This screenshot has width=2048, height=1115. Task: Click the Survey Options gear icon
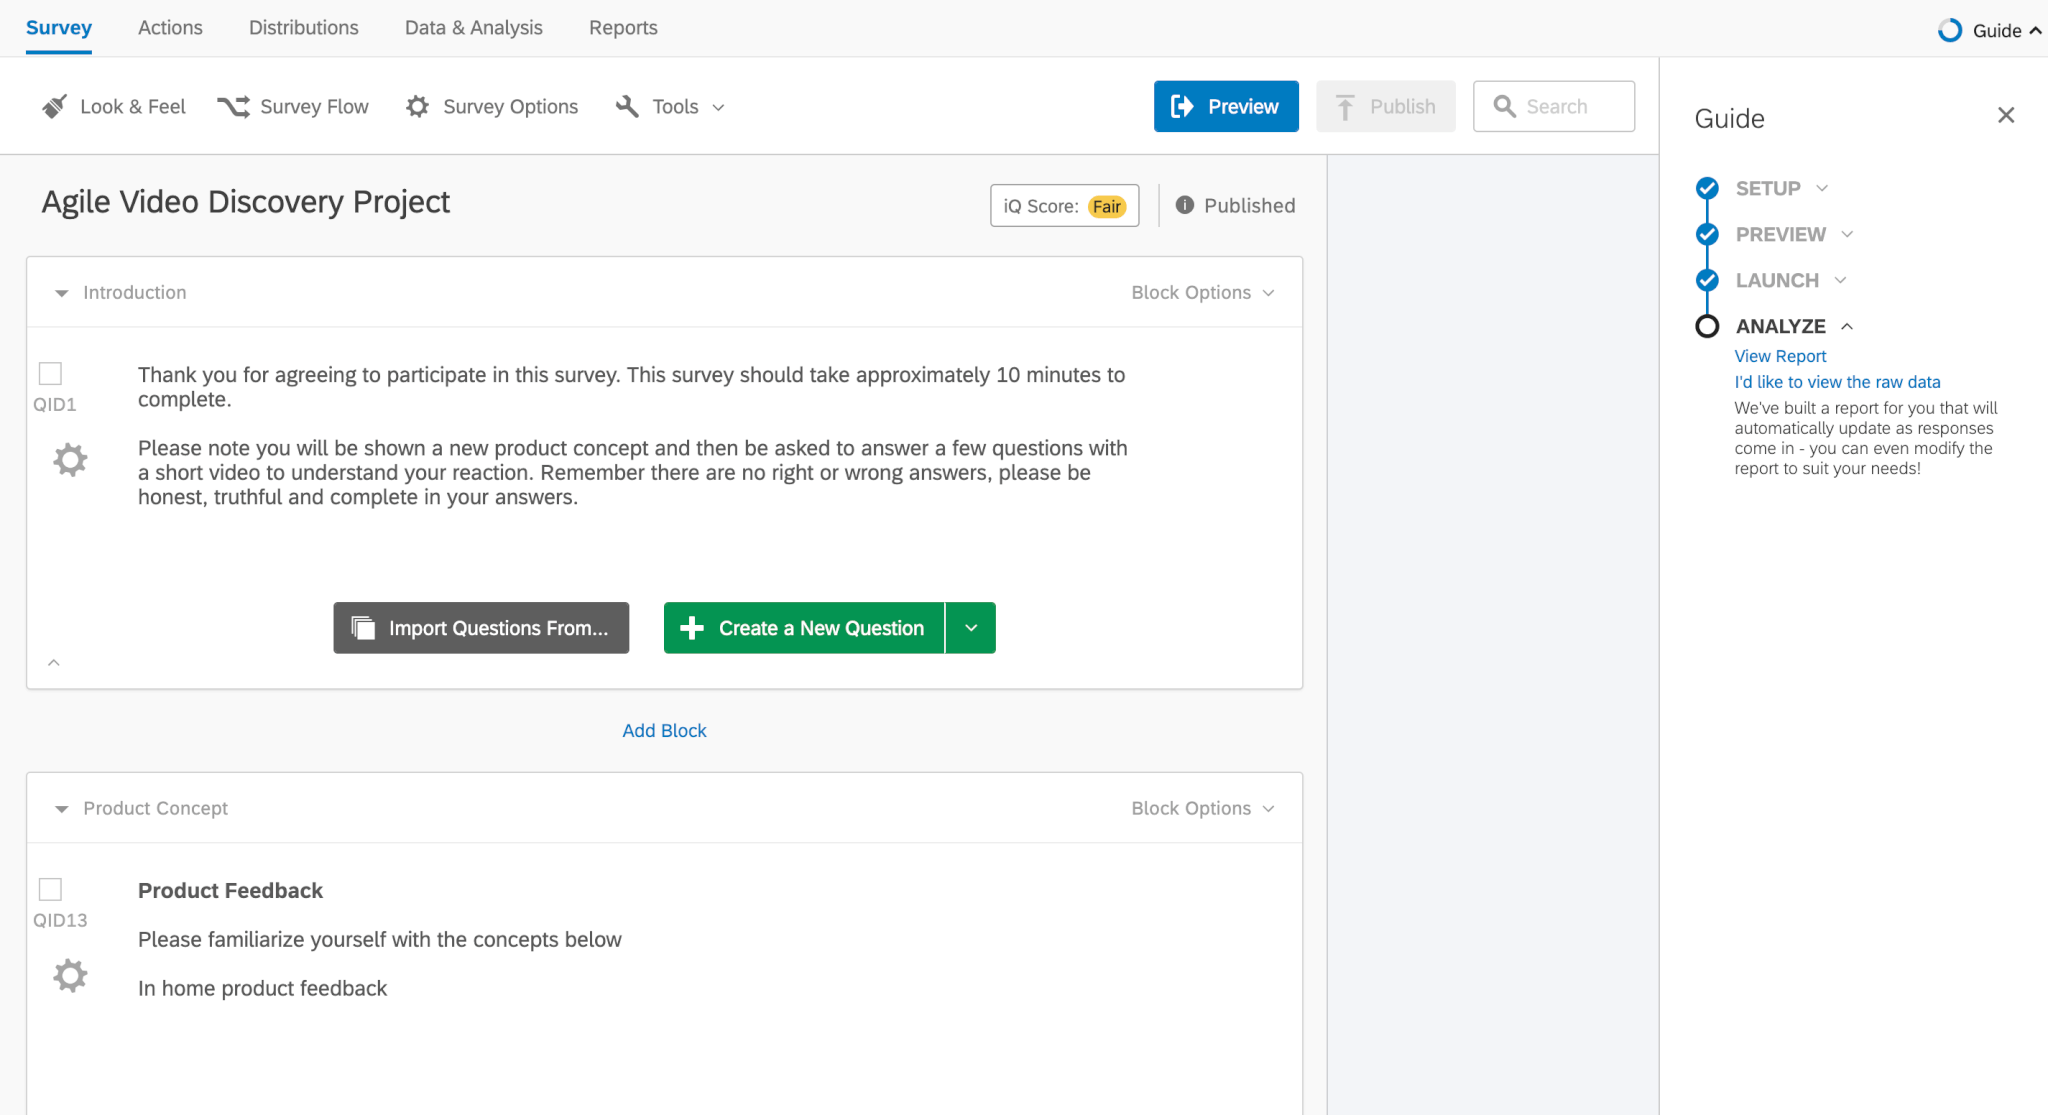417,106
